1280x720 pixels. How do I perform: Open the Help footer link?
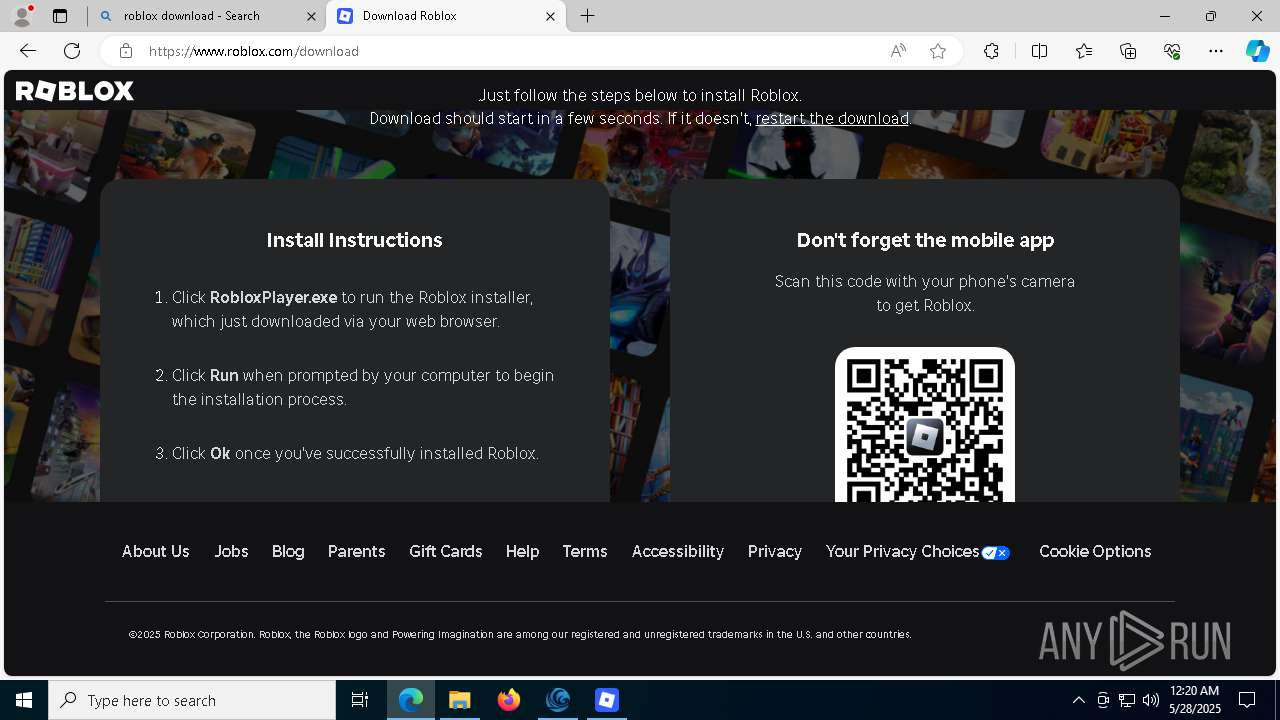[x=522, y=551]
